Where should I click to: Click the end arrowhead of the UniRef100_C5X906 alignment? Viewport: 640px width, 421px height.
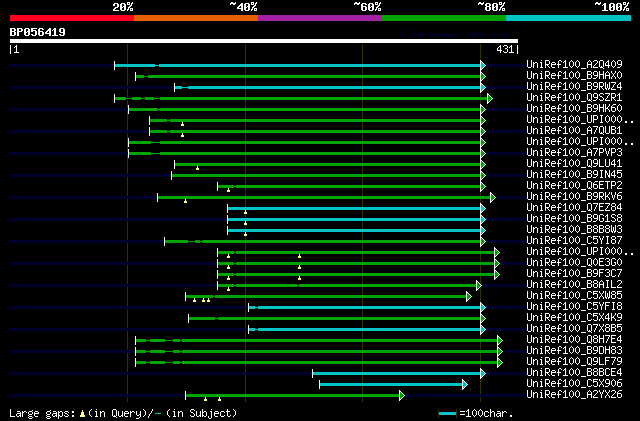(464, 385)
